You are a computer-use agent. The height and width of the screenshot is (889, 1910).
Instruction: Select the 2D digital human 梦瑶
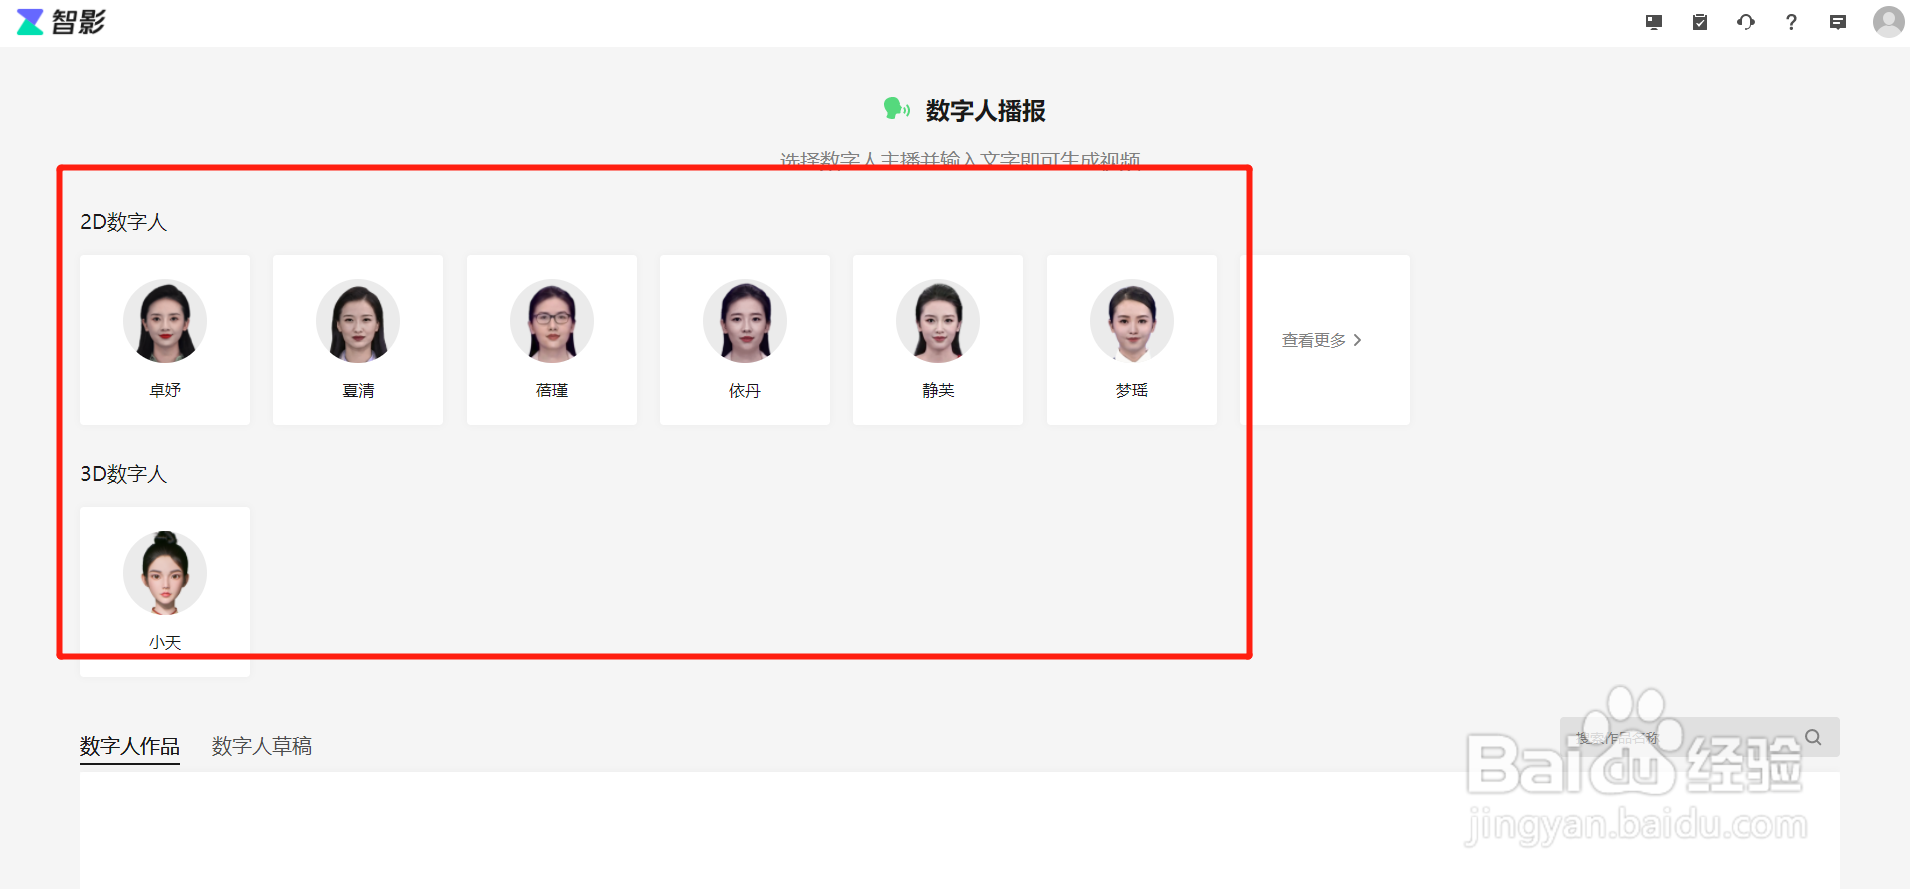pos(1132,340)
